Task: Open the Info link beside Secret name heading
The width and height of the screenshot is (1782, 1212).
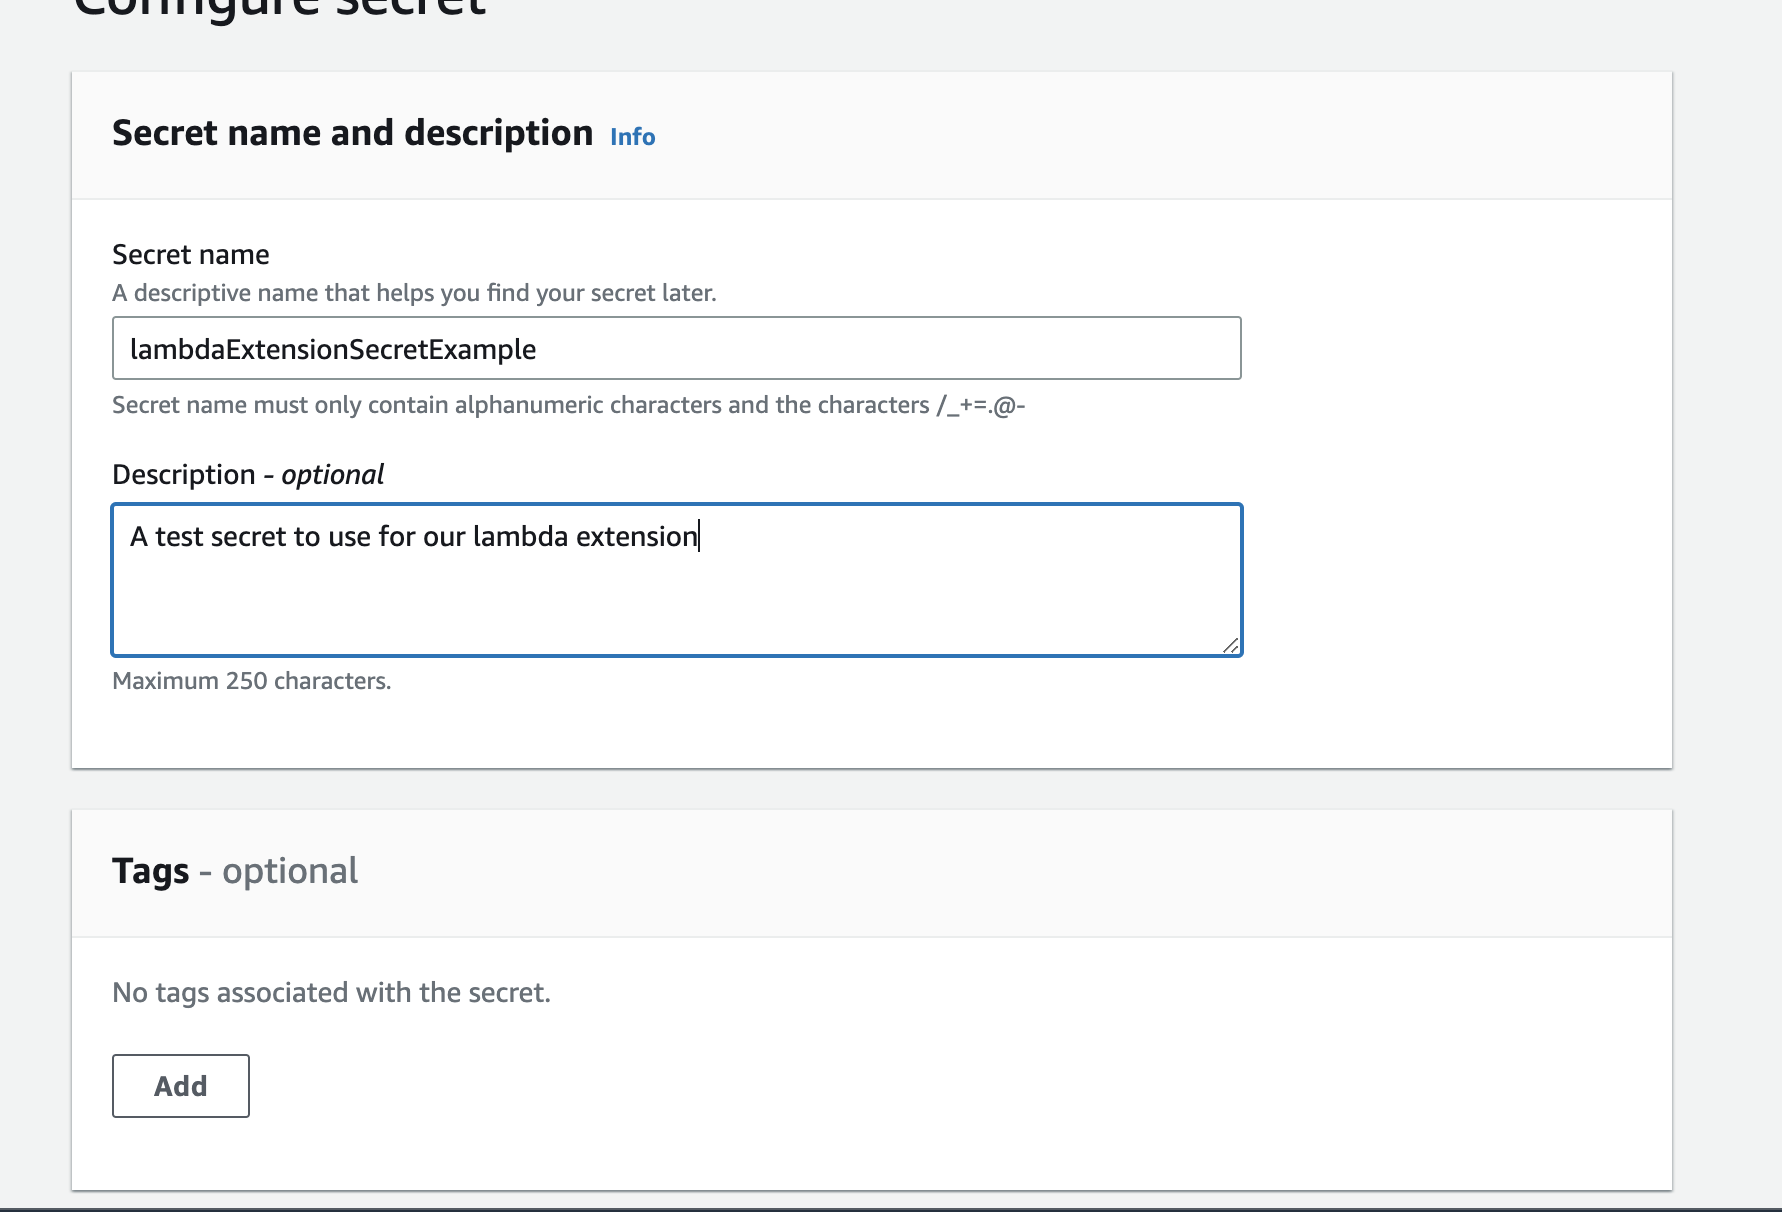Action: pos(633,136)
